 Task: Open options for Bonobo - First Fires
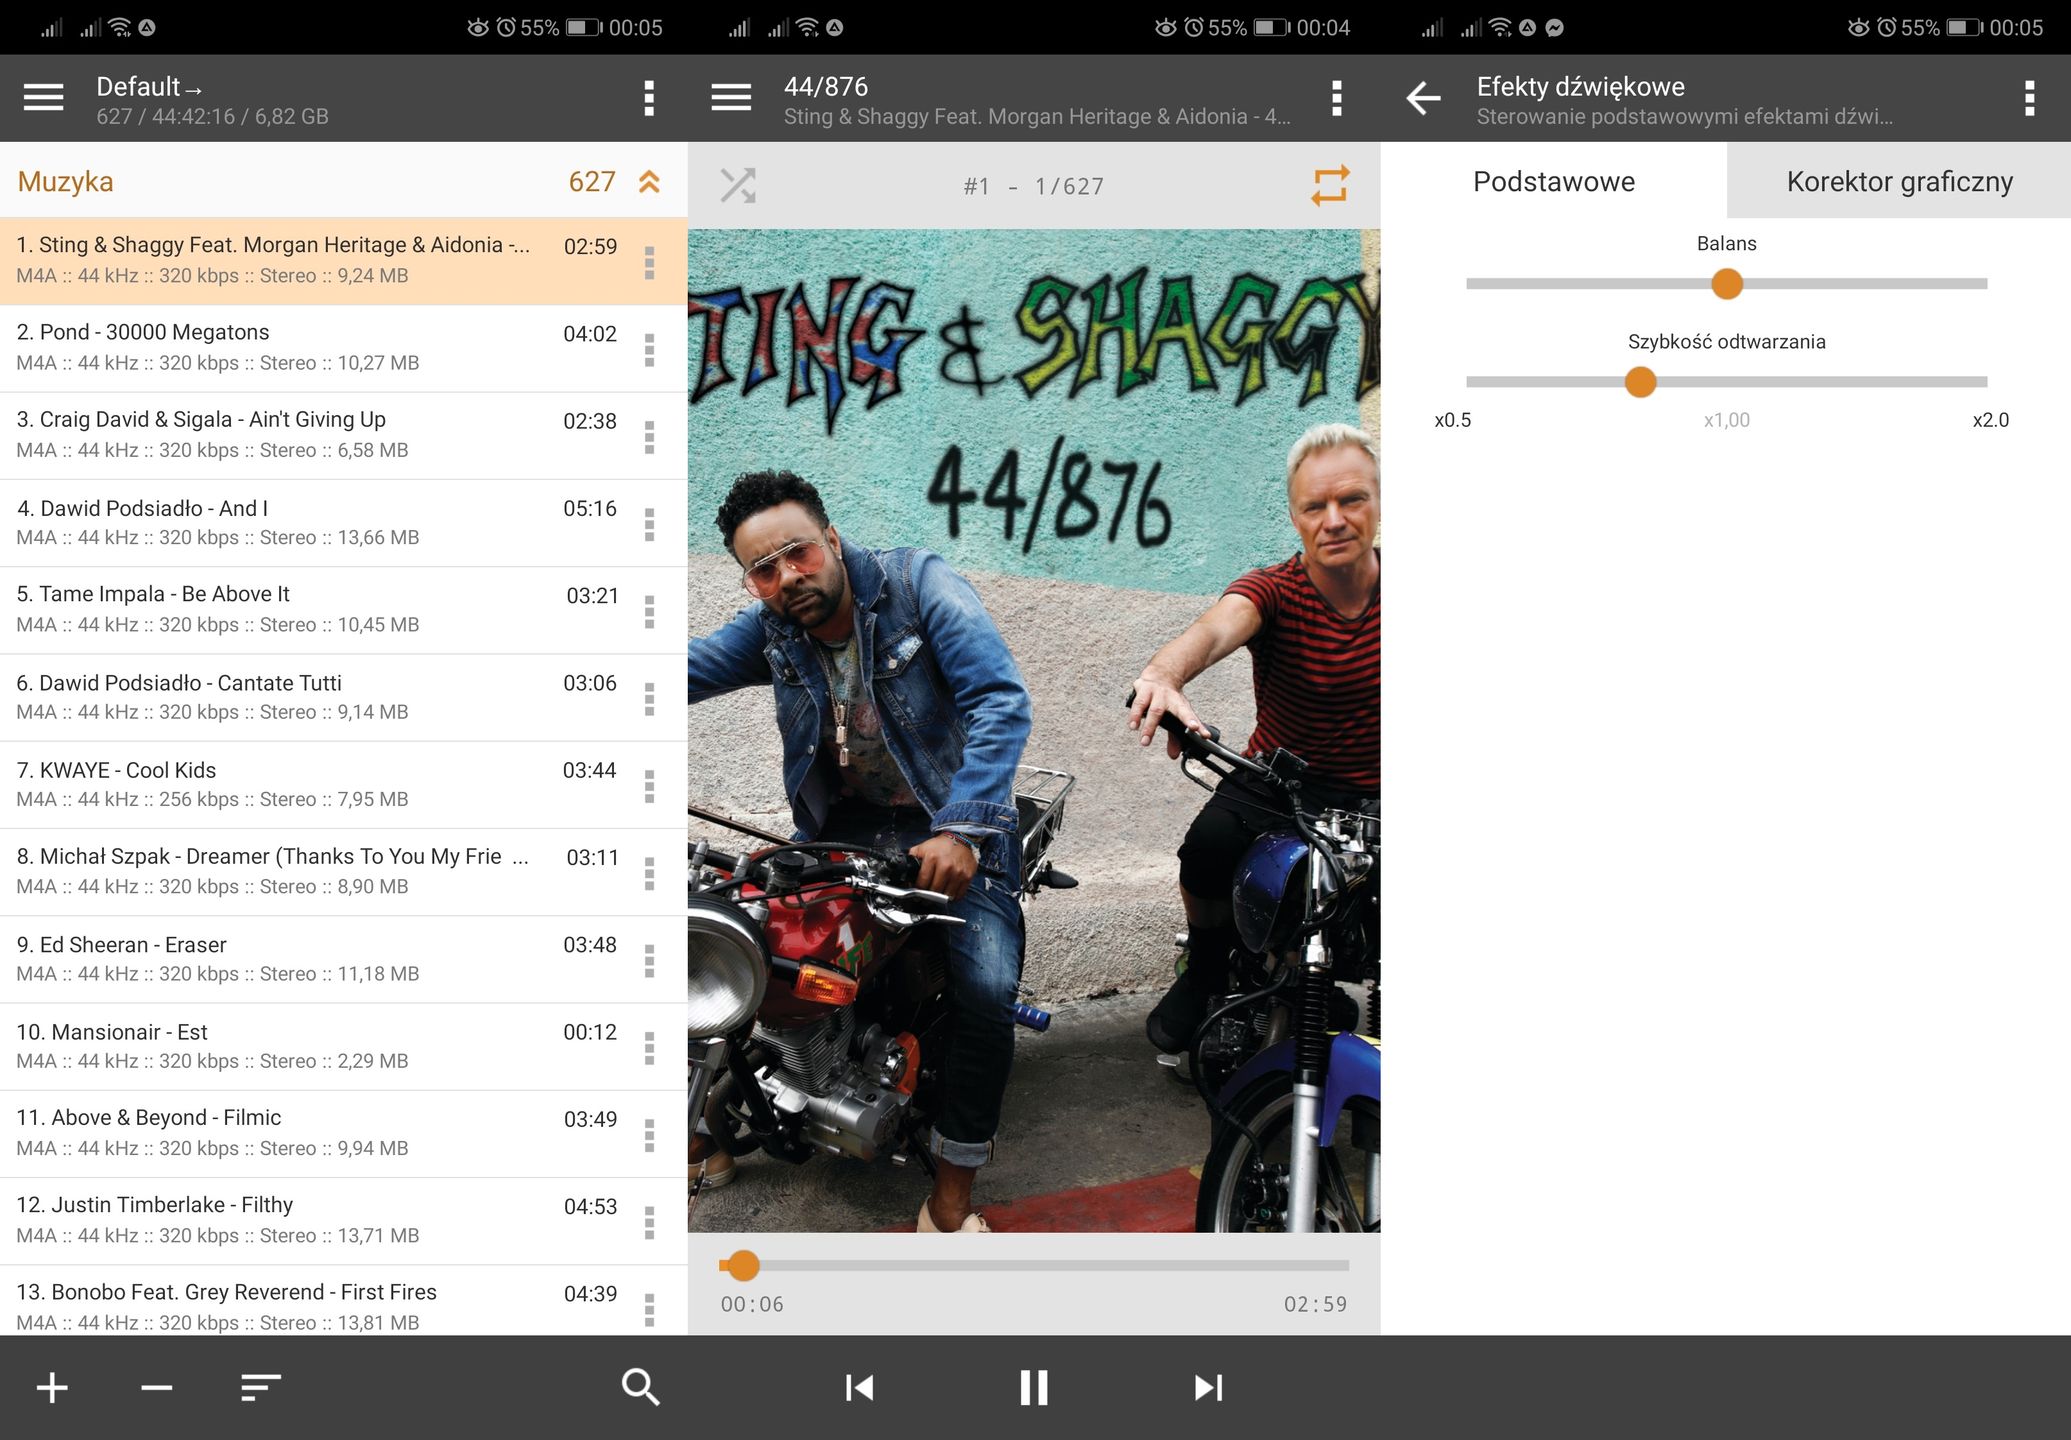649,1309
